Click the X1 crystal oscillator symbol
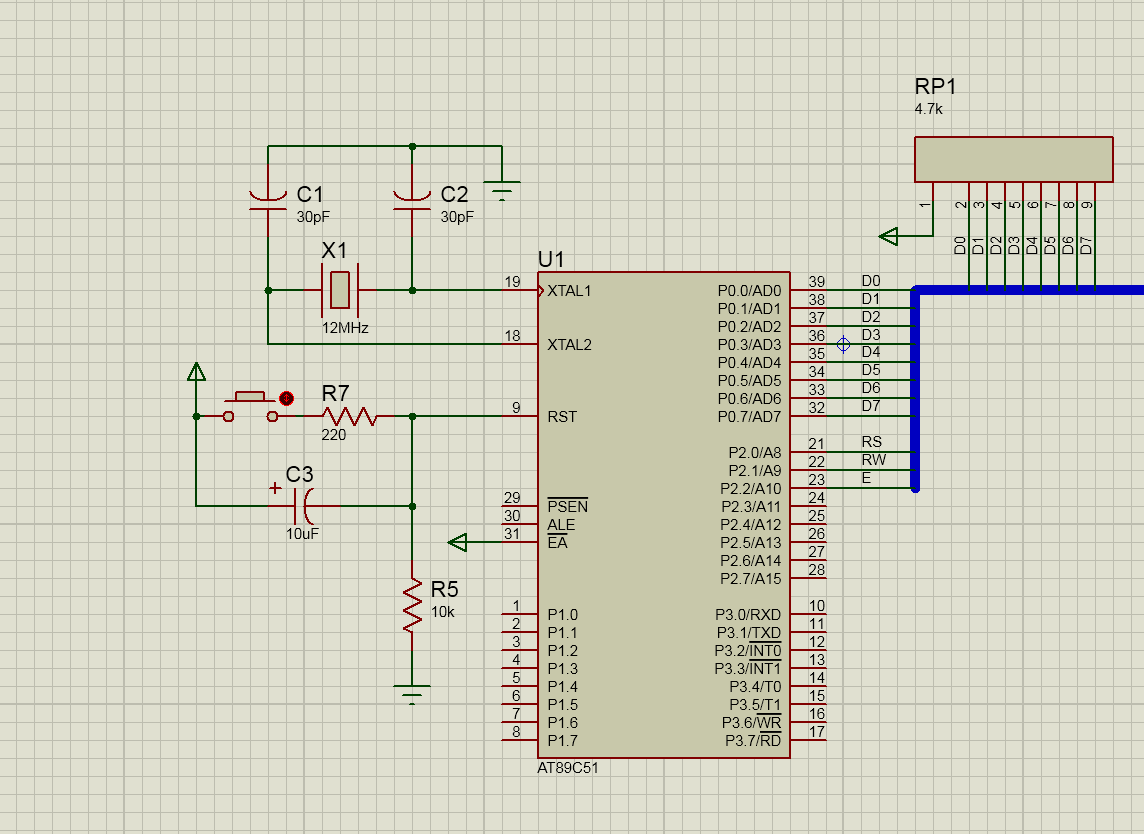 [x=339, y=290]
